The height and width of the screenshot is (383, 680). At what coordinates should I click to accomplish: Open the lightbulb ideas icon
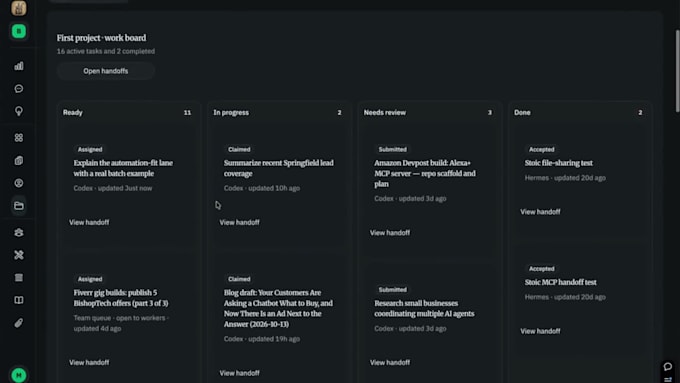[19, 111]
